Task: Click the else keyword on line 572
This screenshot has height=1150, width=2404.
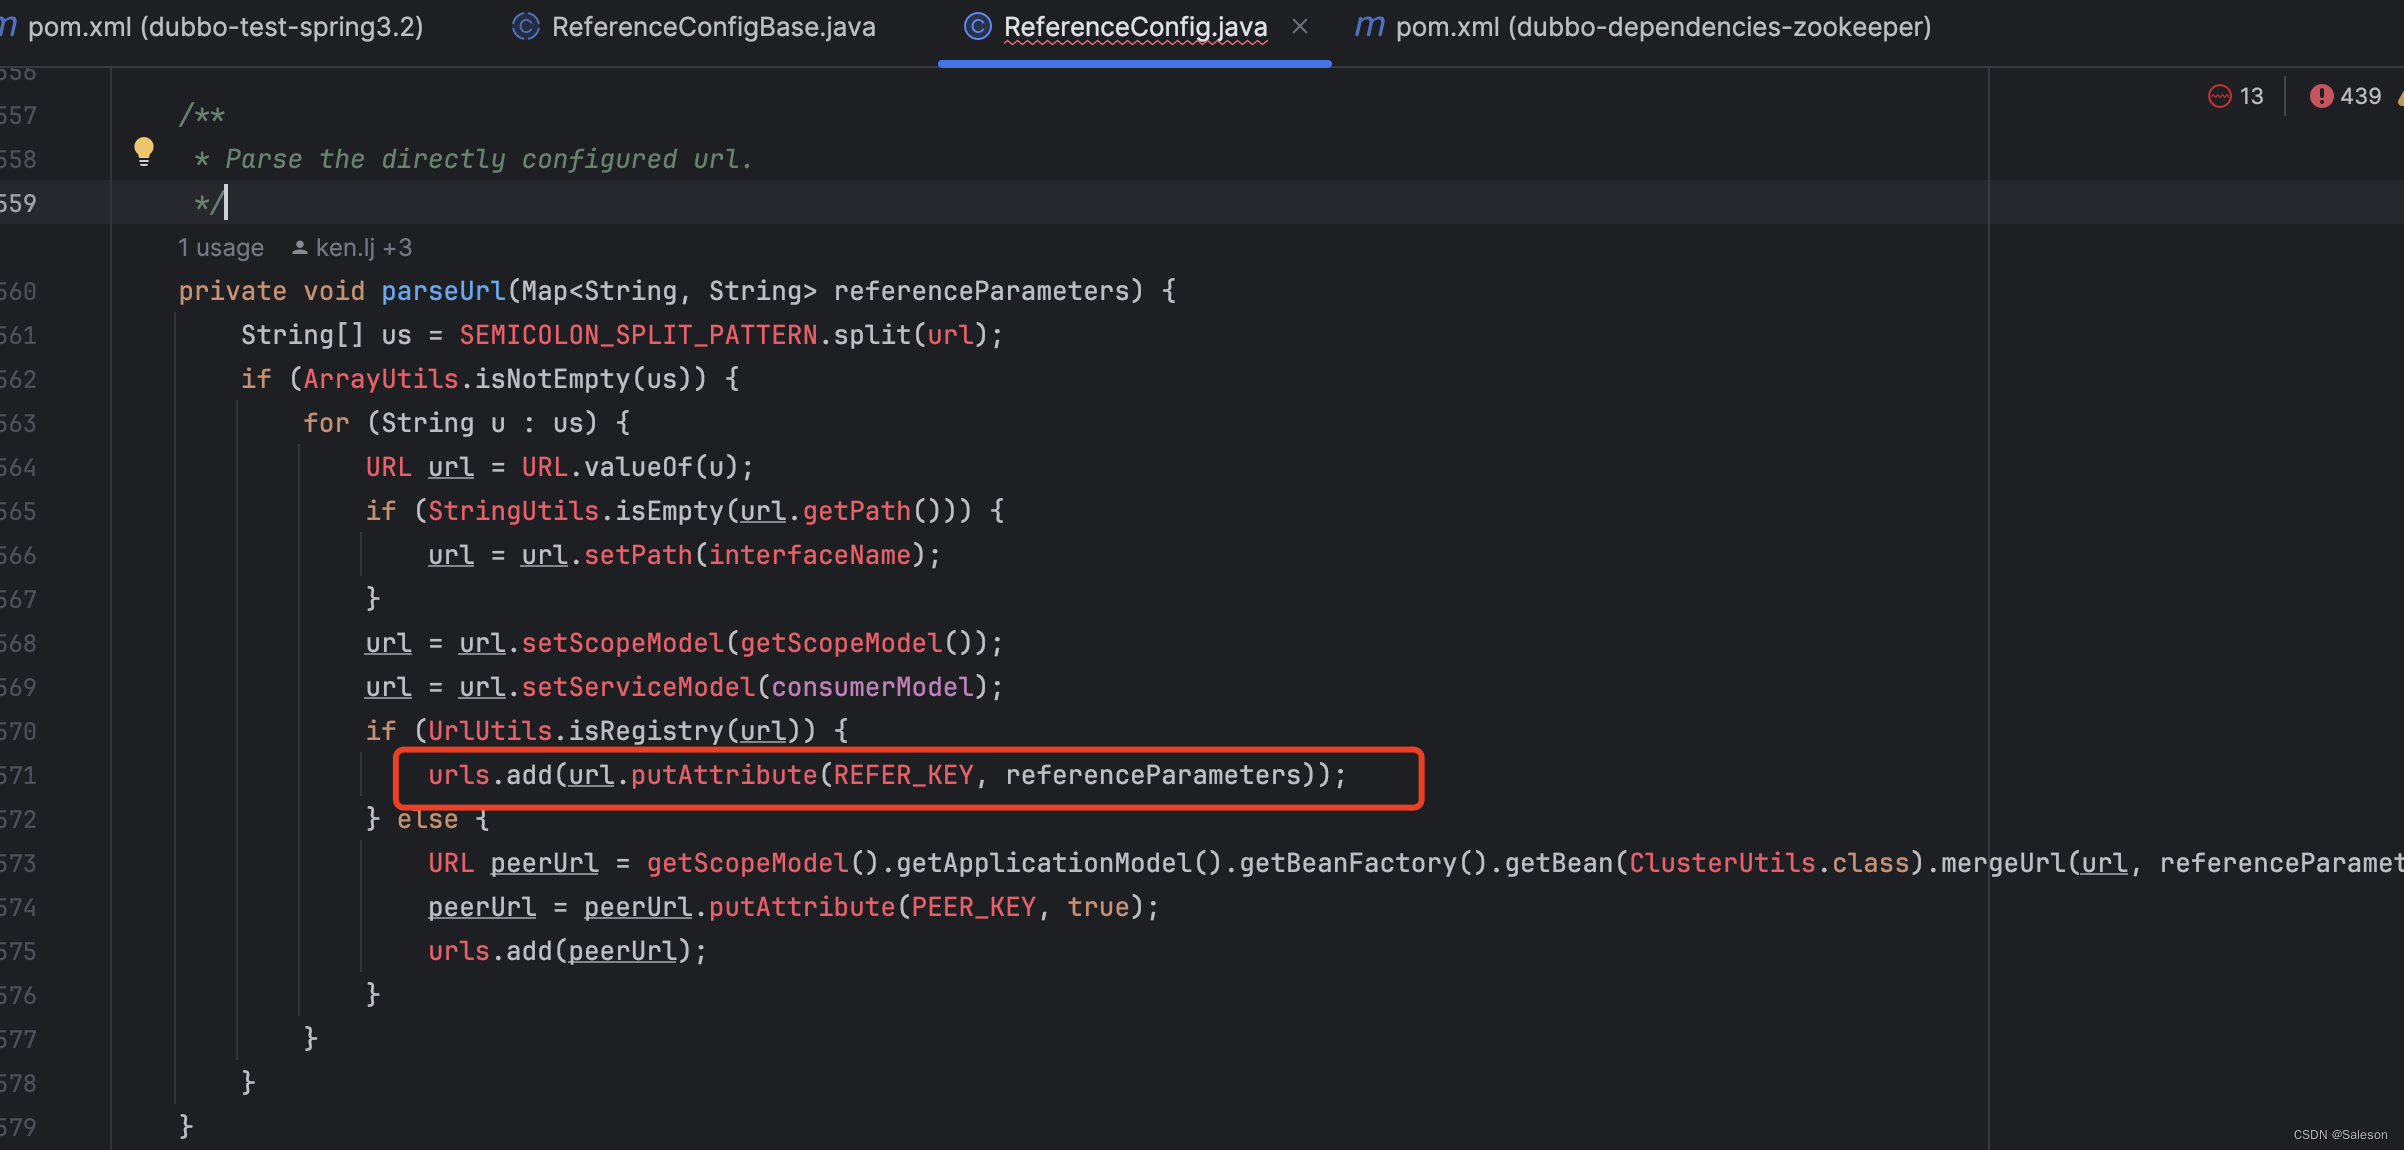Action: [x=427, y=819]
